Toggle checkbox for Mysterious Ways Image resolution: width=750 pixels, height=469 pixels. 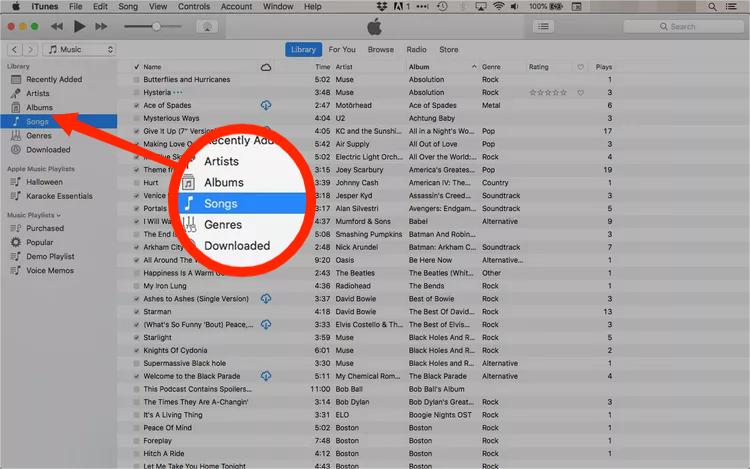[x=136, y=119]
